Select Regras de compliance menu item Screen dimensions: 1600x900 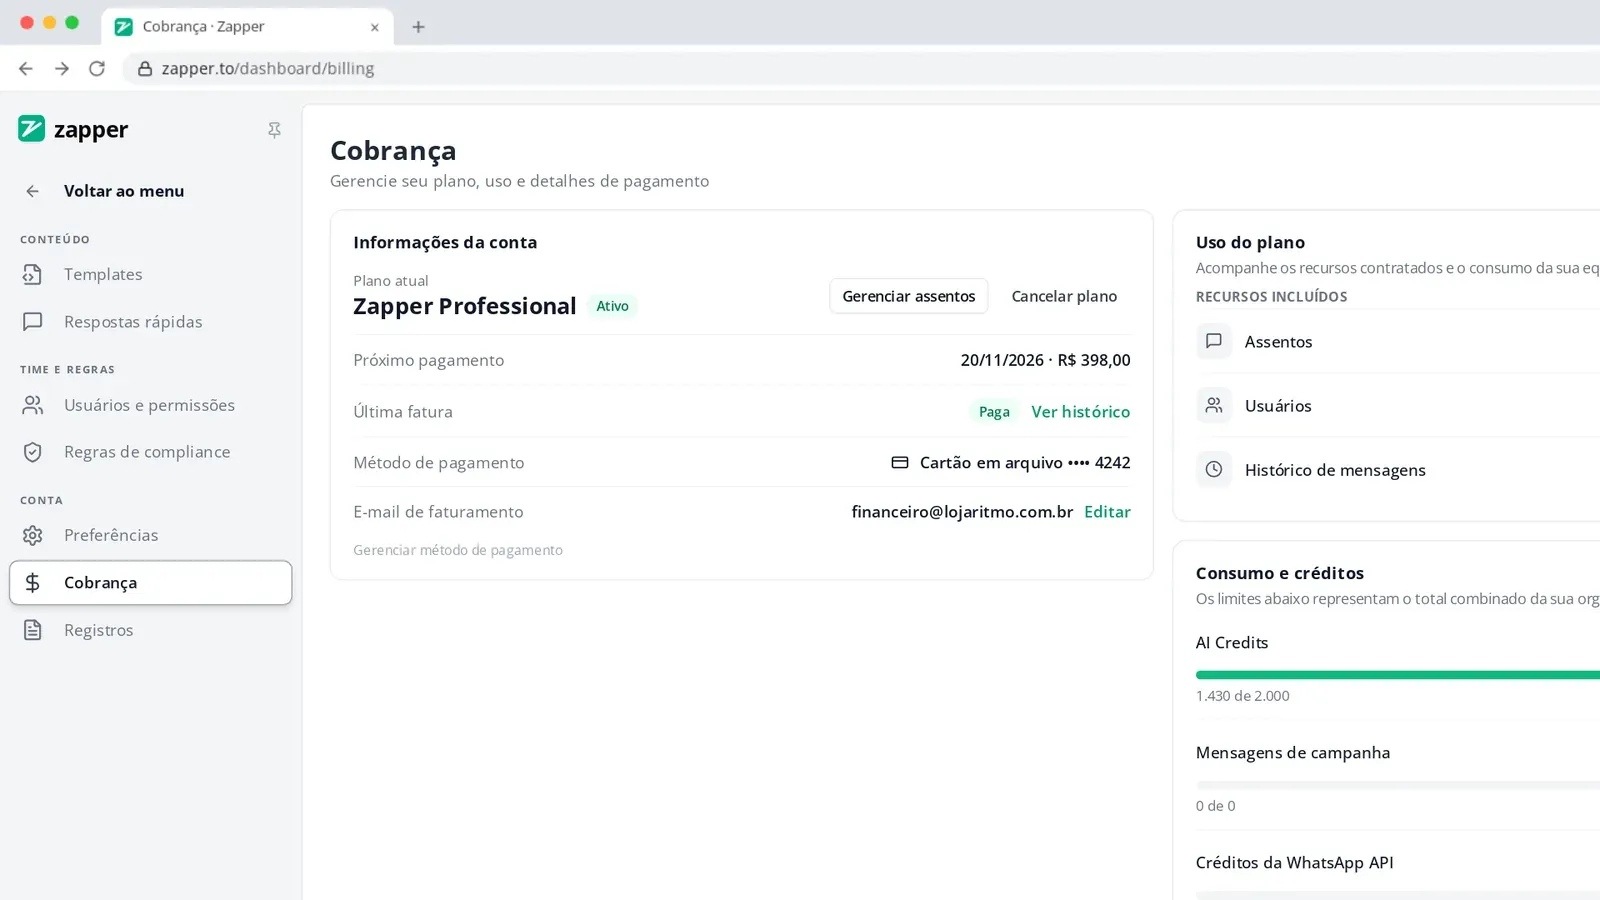tap(151, 452)
